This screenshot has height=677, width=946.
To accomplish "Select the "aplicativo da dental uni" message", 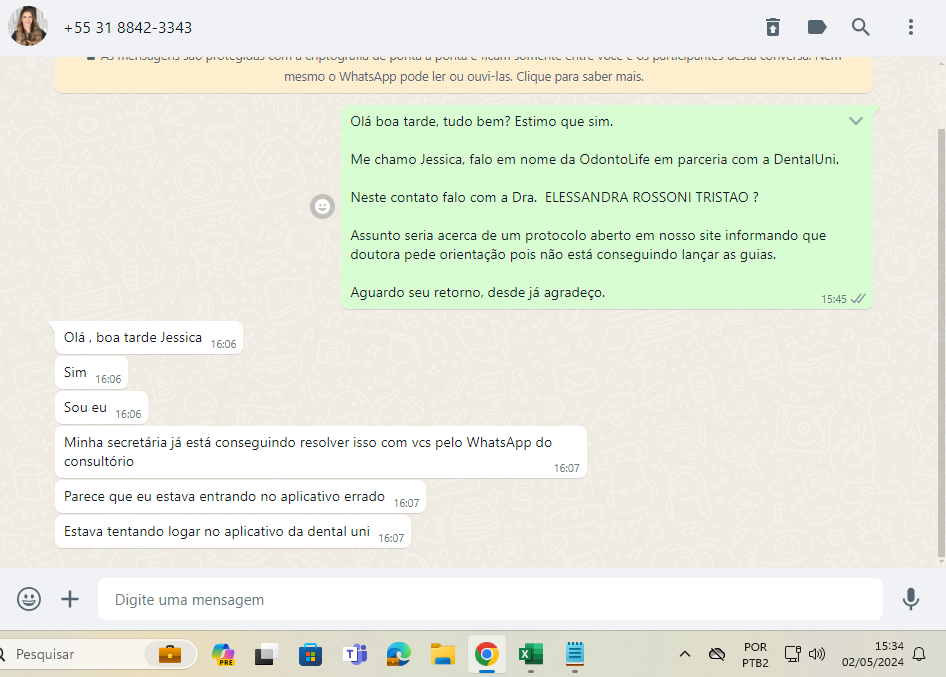I will (233, 532).
